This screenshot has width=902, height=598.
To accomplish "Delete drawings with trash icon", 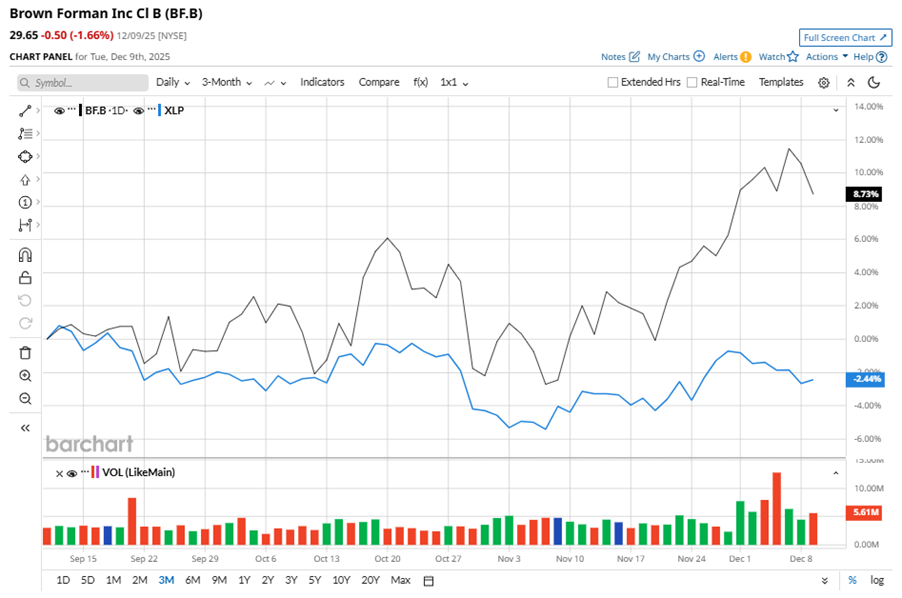I will (25, 352).
